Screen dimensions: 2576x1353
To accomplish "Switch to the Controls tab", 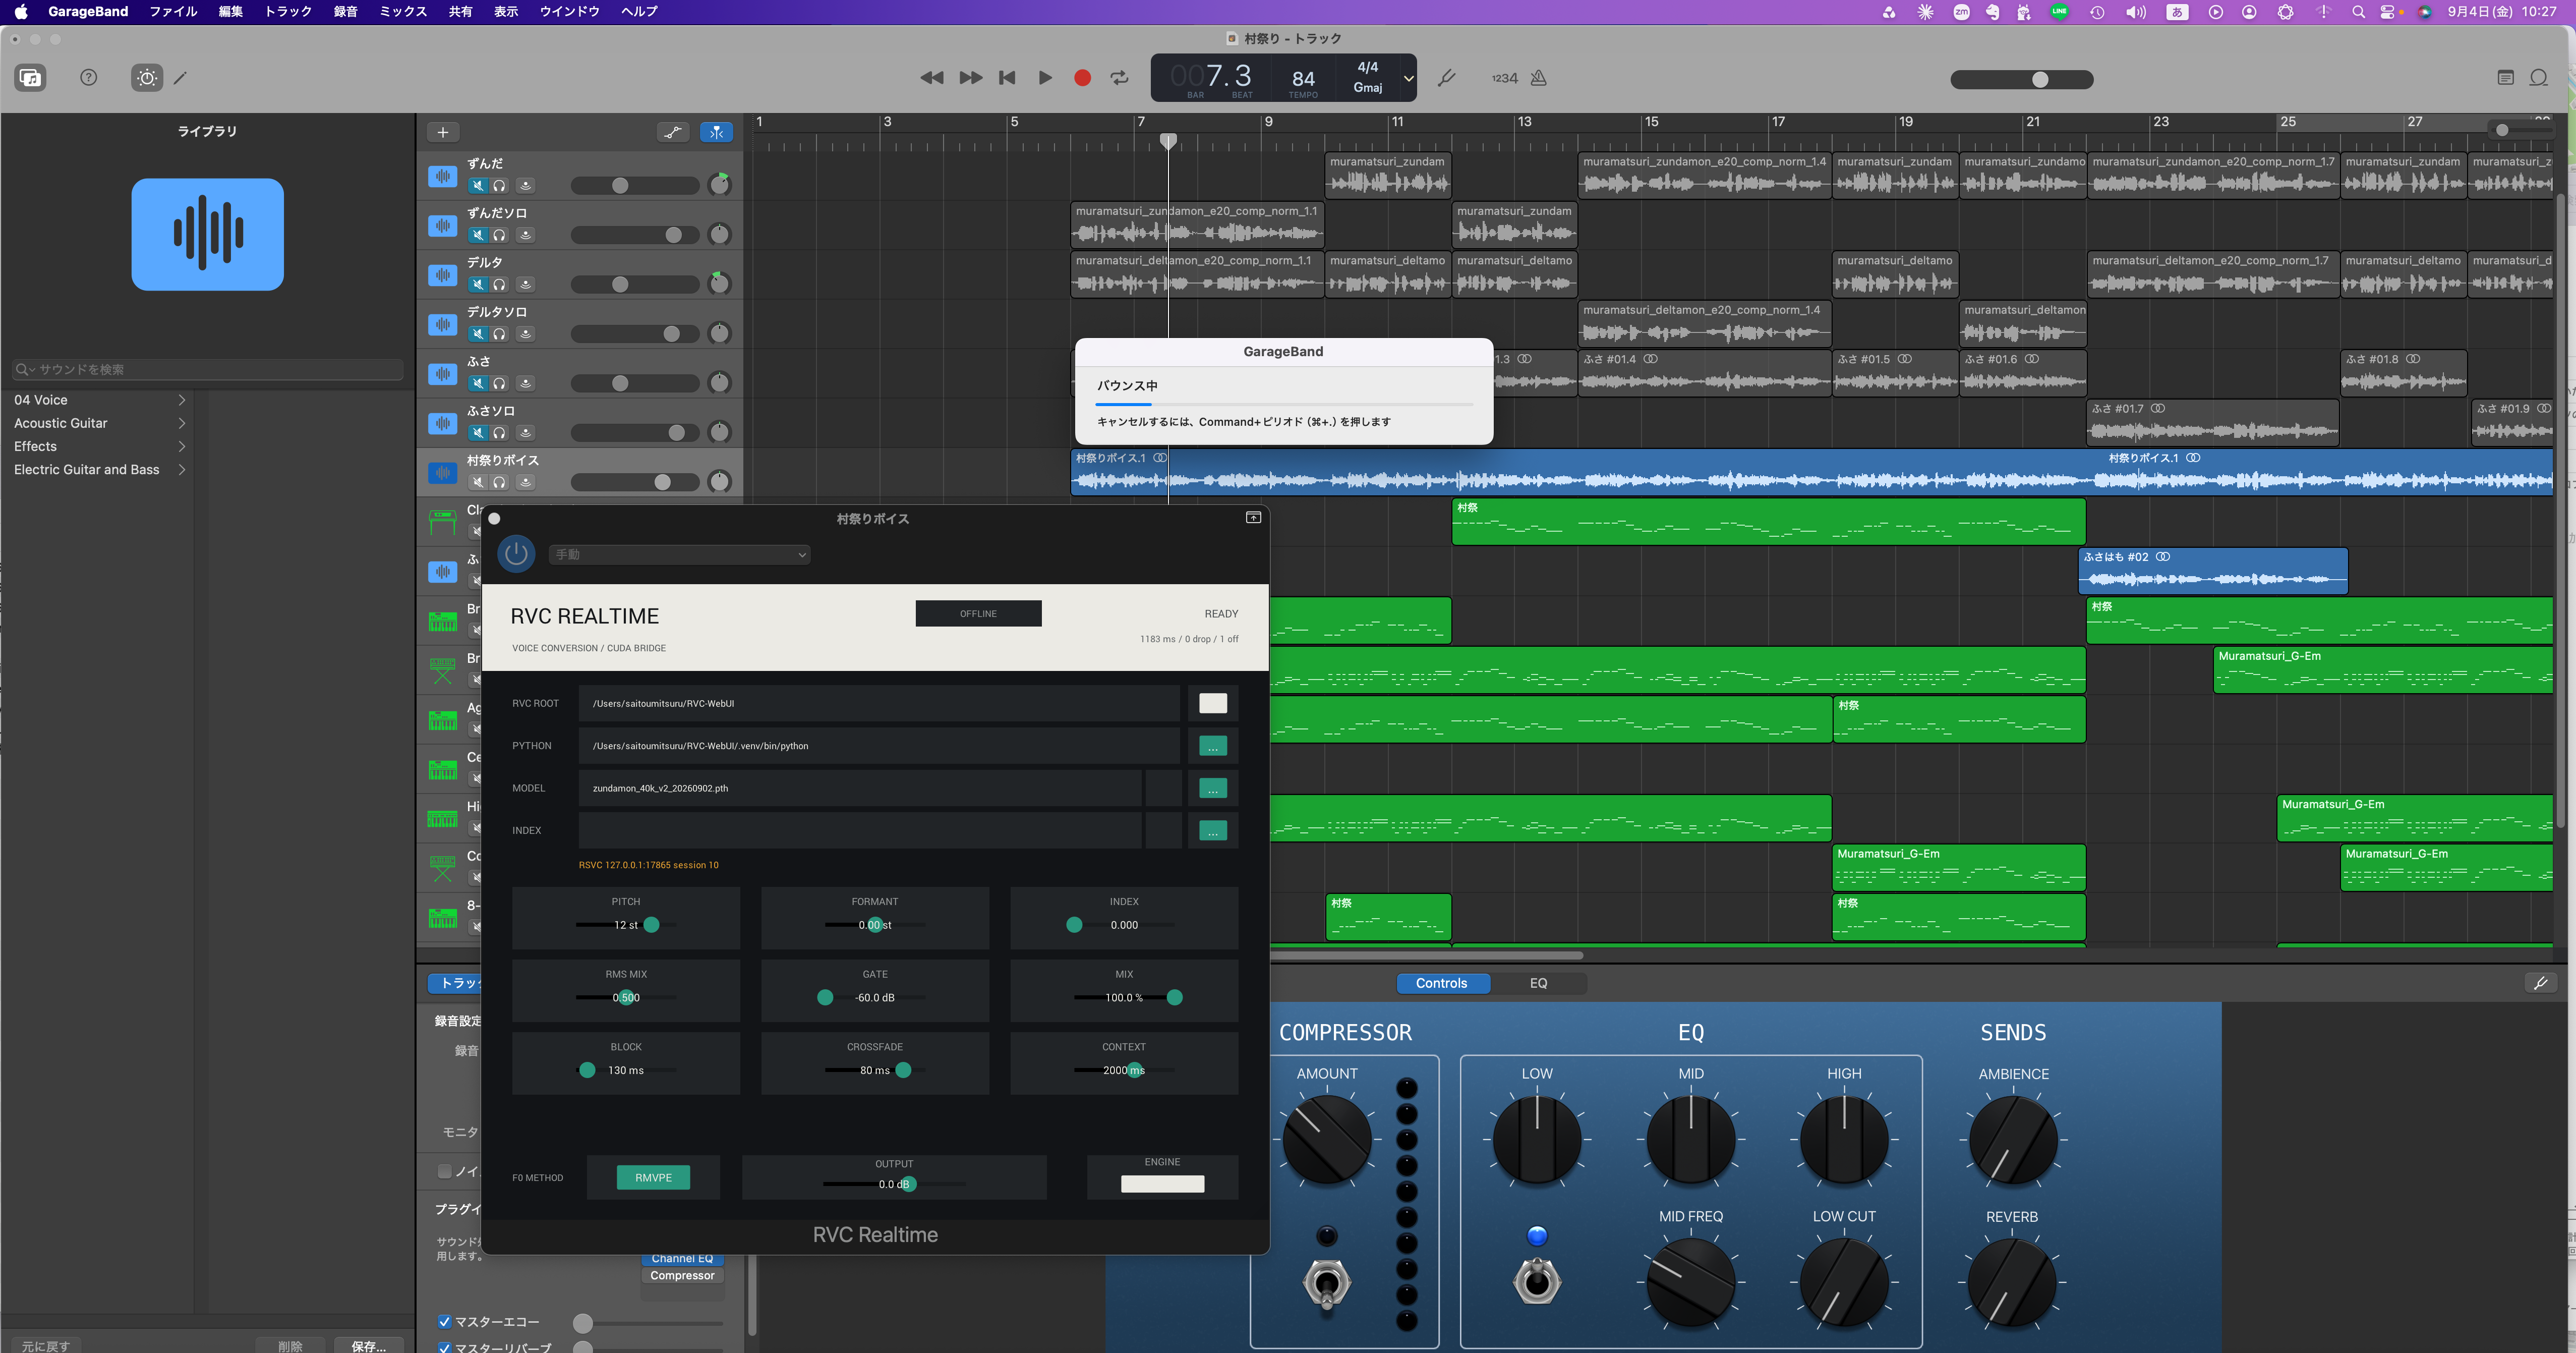I will pyautogui.click(x=1441, y=984).
